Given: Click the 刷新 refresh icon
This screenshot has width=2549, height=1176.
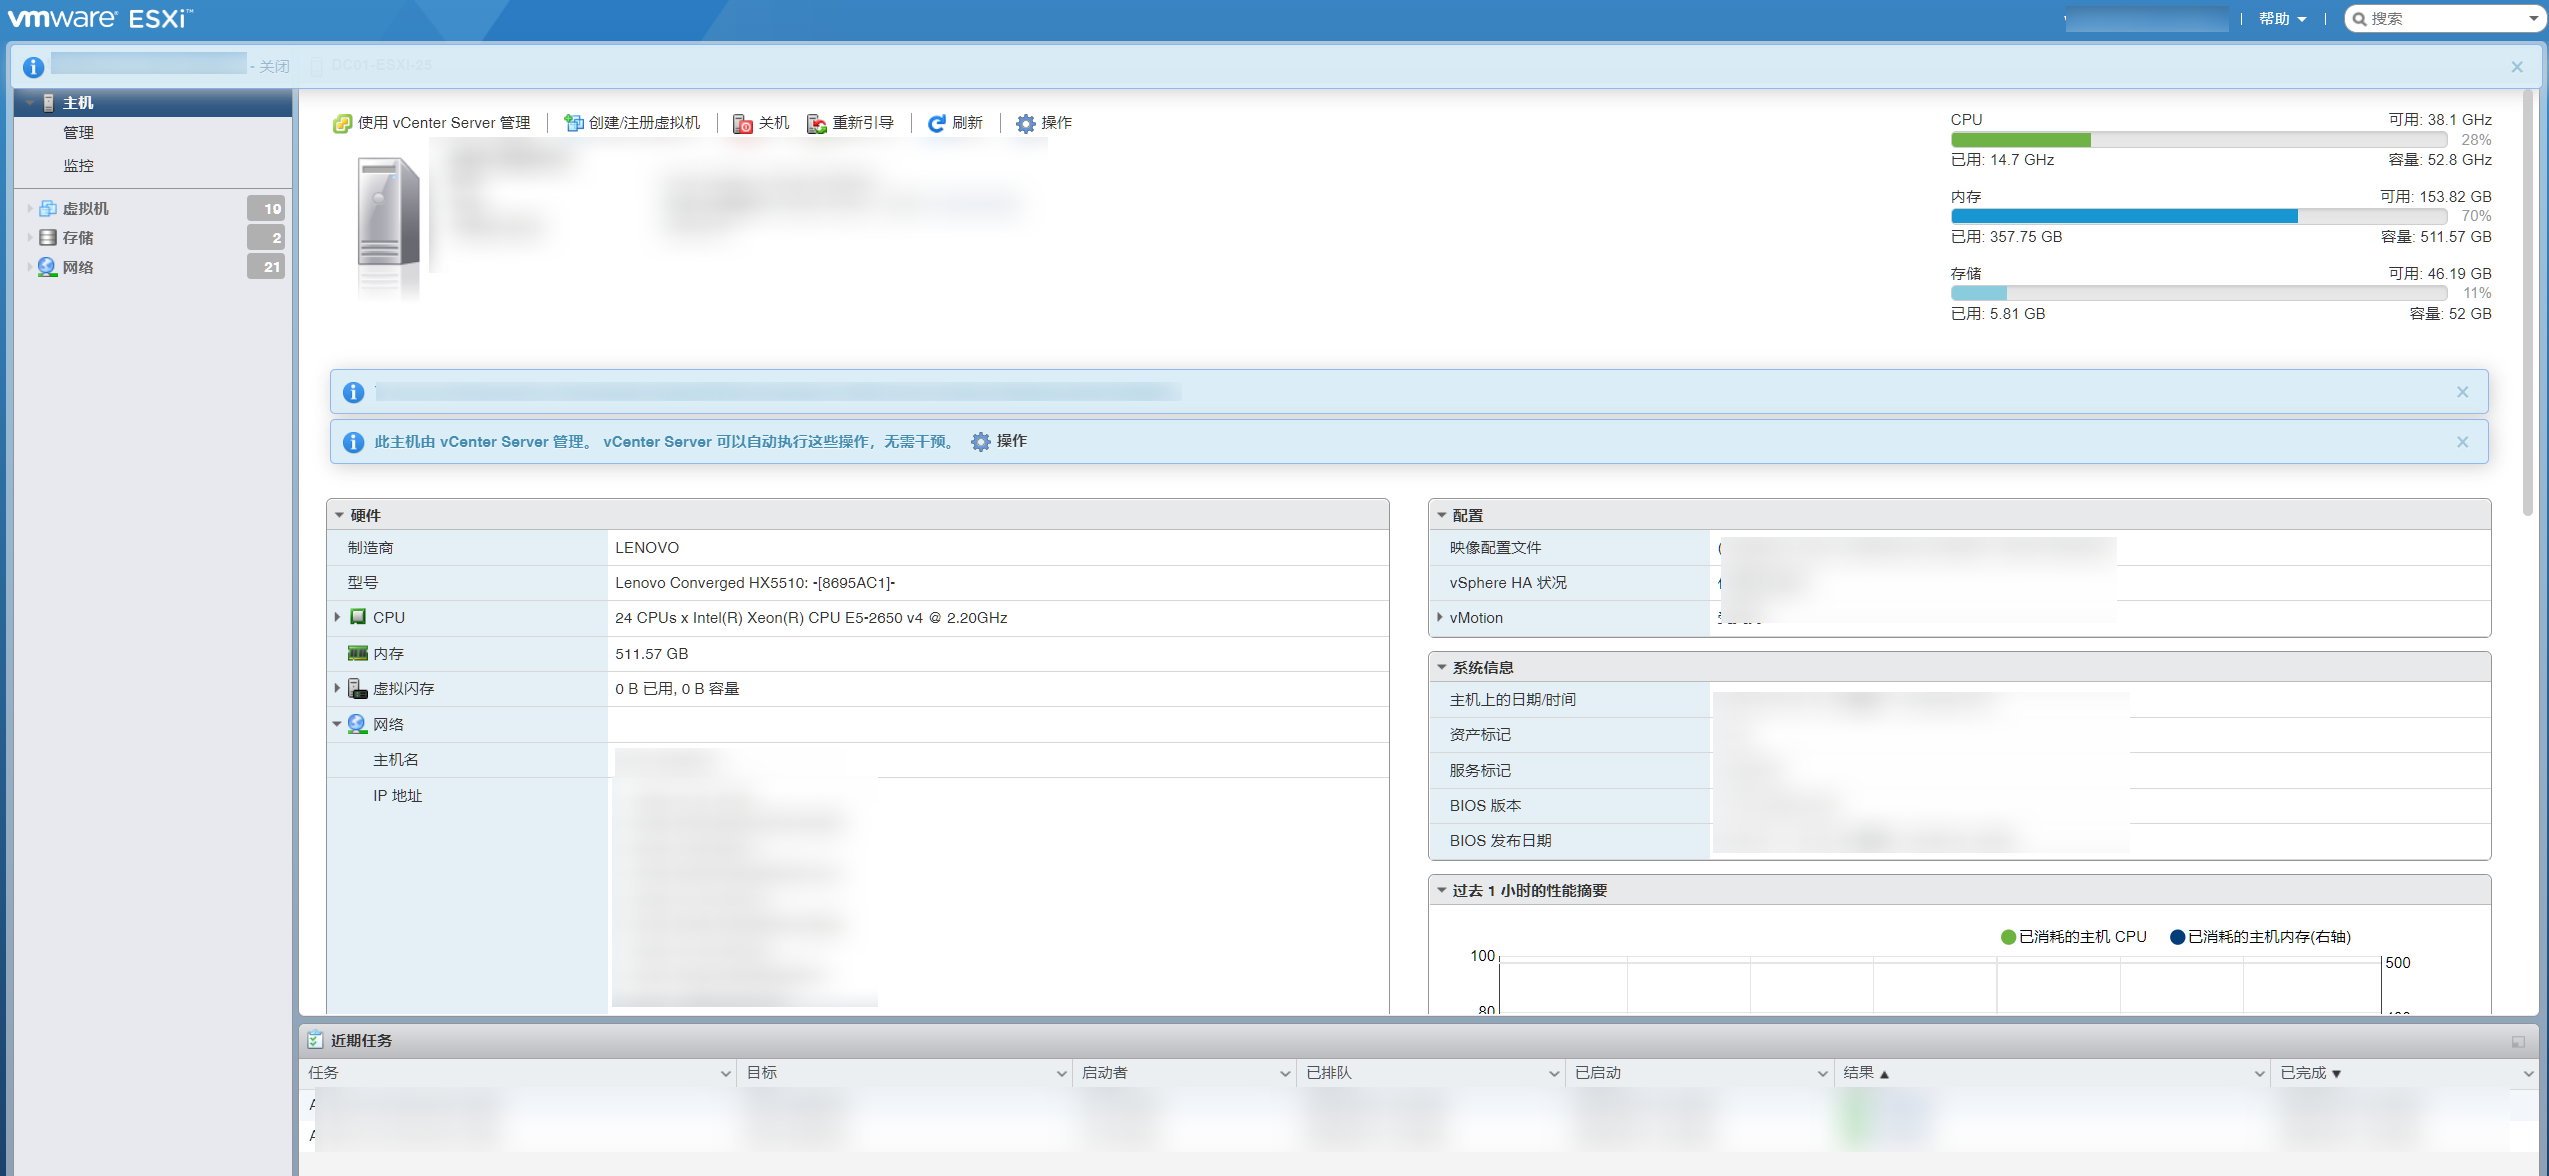Looking at the screenshot, I should click(x=936, y=123).
